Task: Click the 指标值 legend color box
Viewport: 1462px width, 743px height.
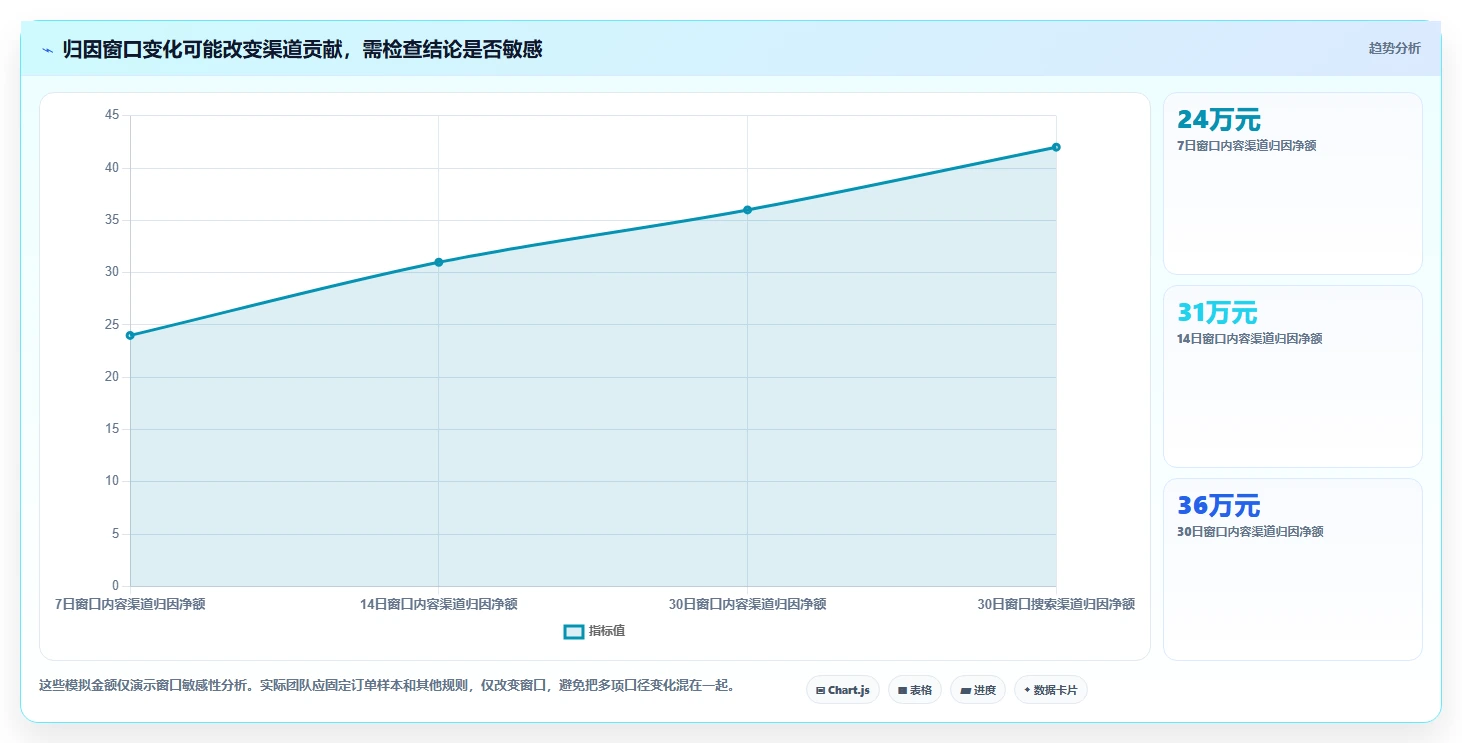Action: [574, 631]
